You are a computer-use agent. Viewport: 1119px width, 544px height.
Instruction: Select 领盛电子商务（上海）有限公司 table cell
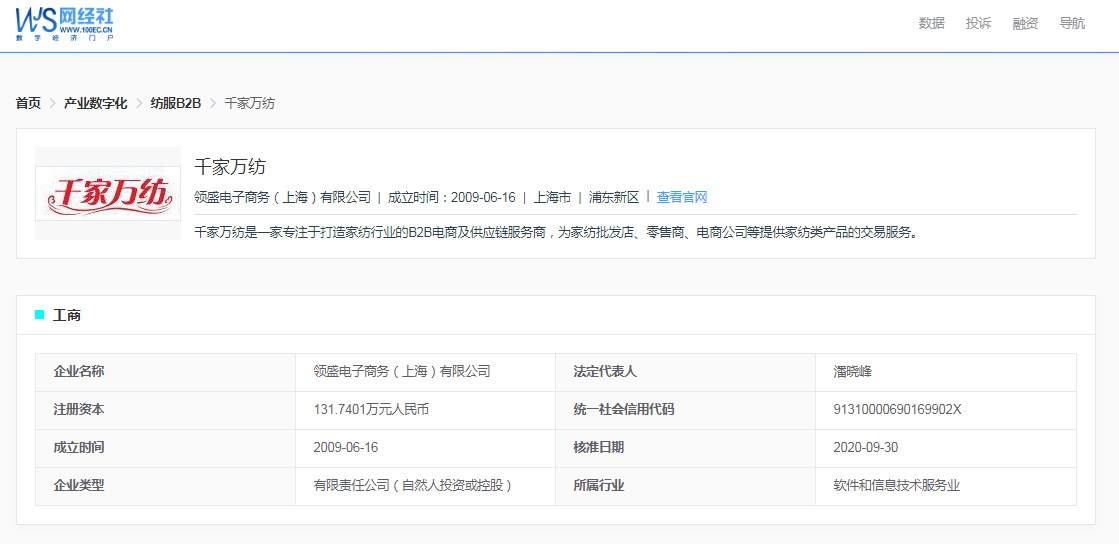[425, 372]
